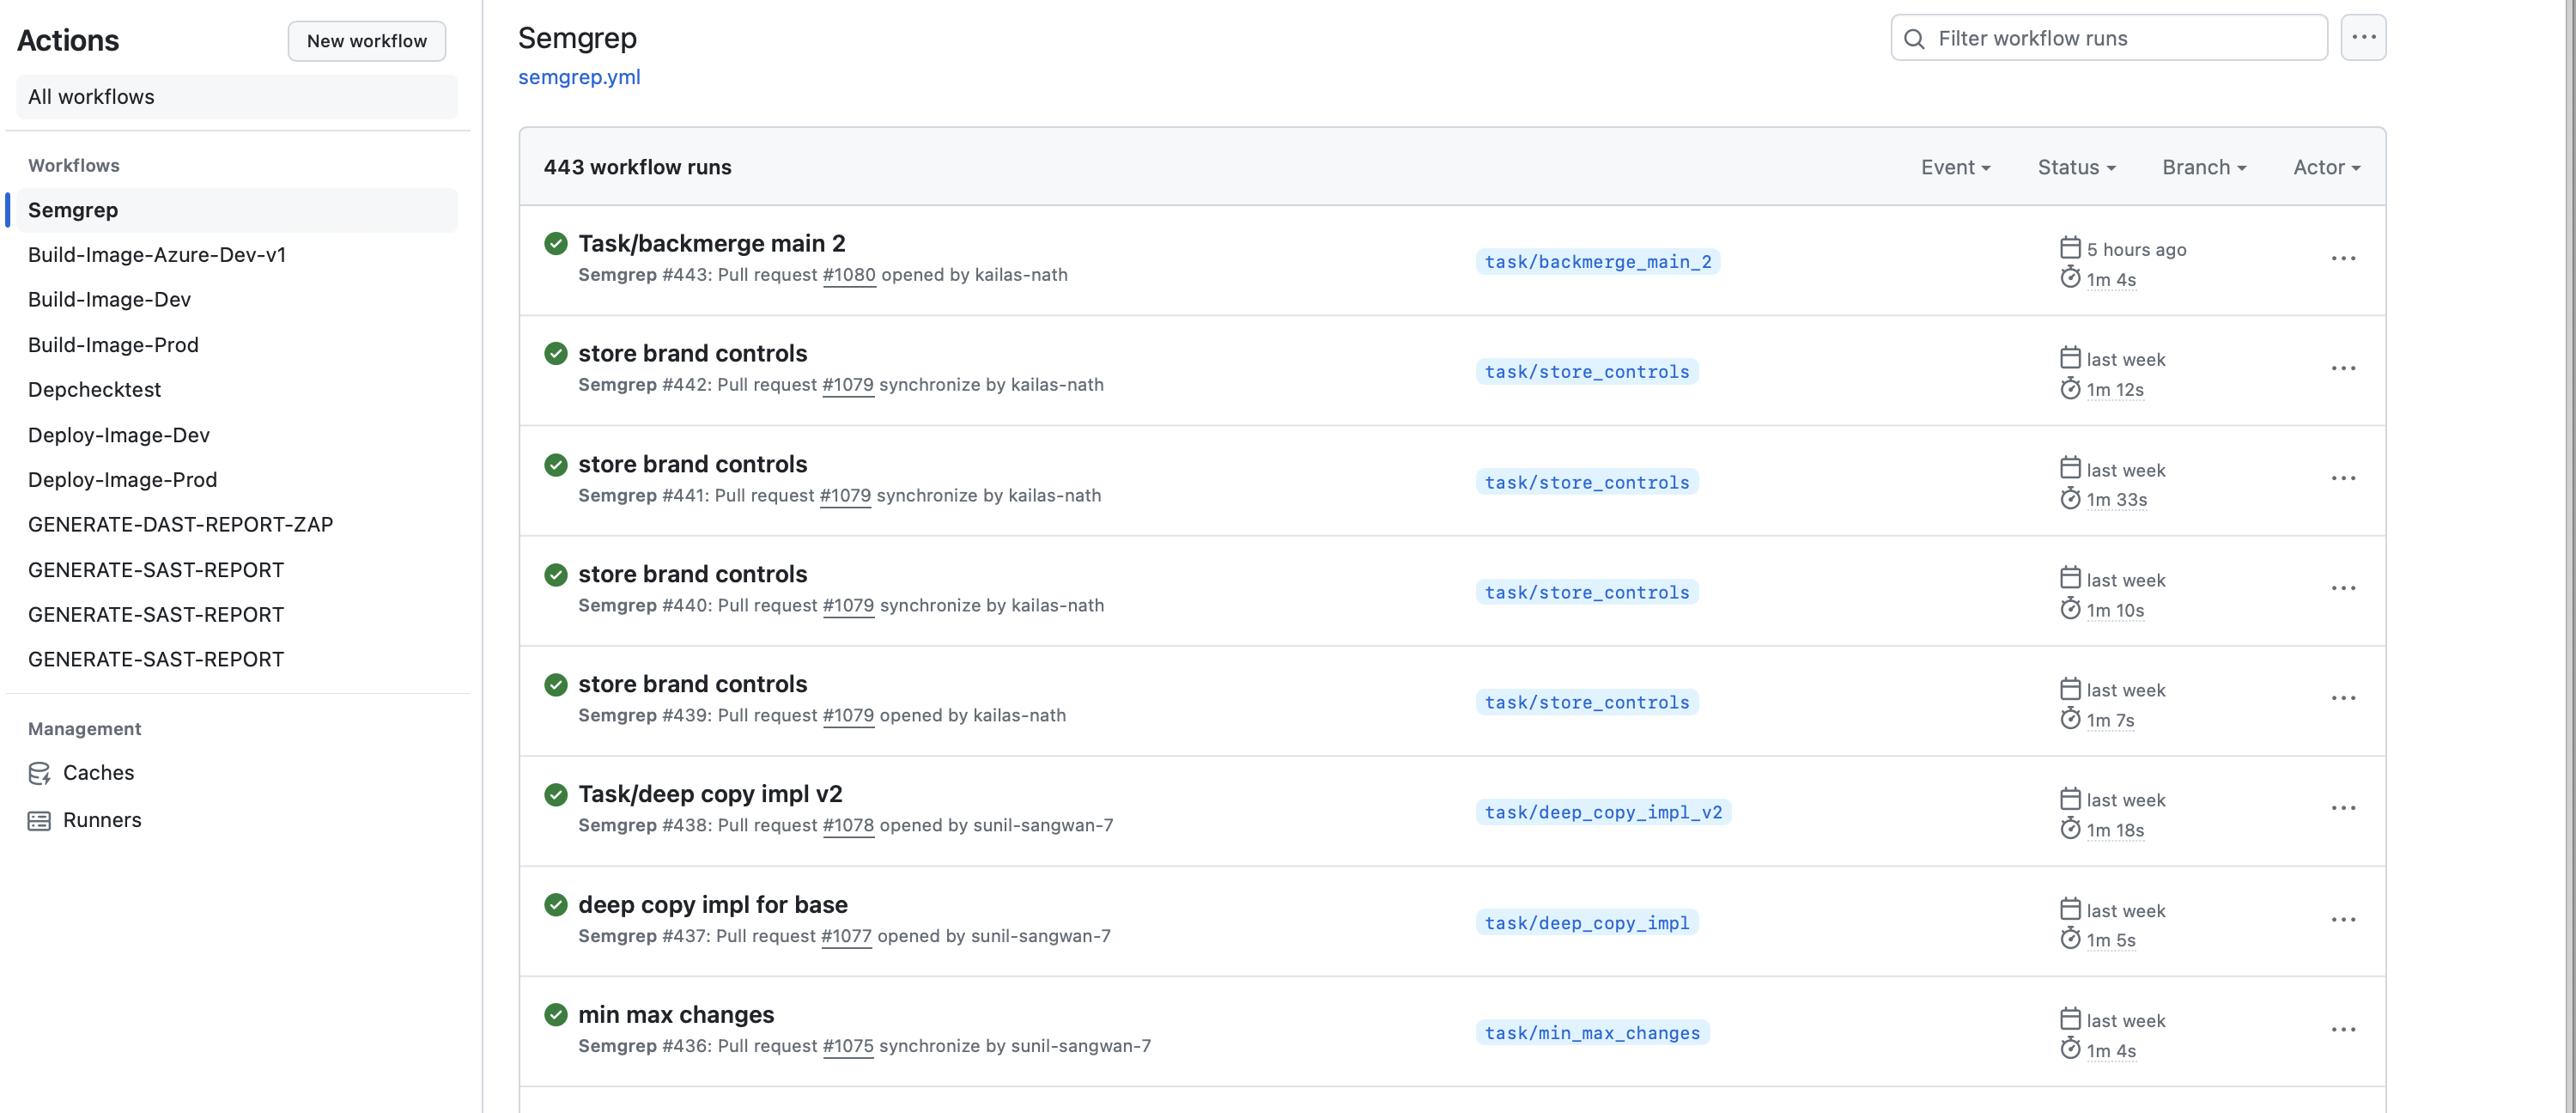Open the Status filter dropdown
The height and width of the screenshot is (1113, 2576).
[2075, 167]
